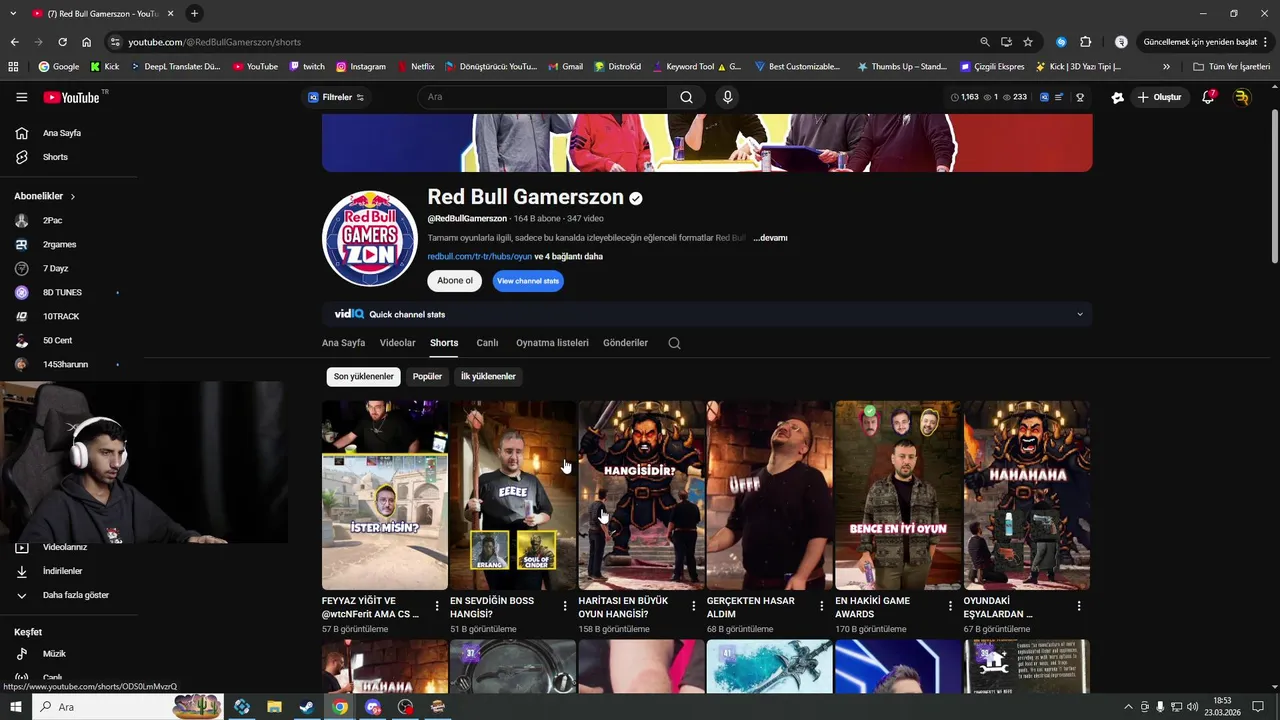Start voice search with the microphone icon

[727, 97]
